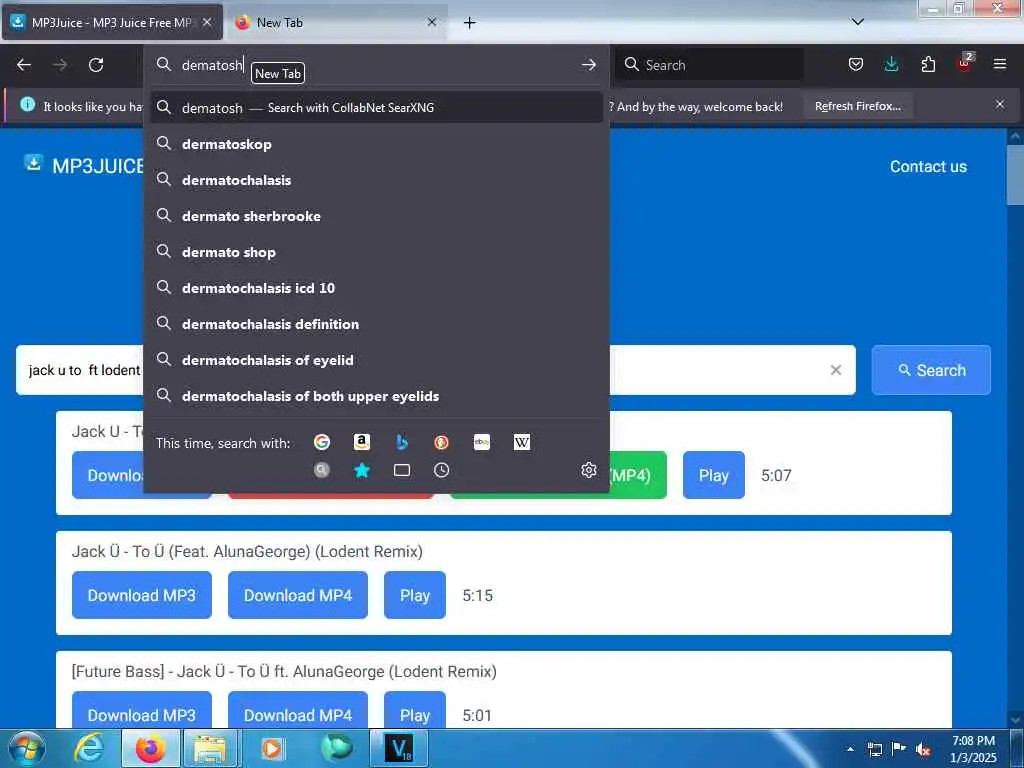The image size is (1024, 768).
Task: Clear the MP3Juice search field text
Action: [x=835, y=370]
